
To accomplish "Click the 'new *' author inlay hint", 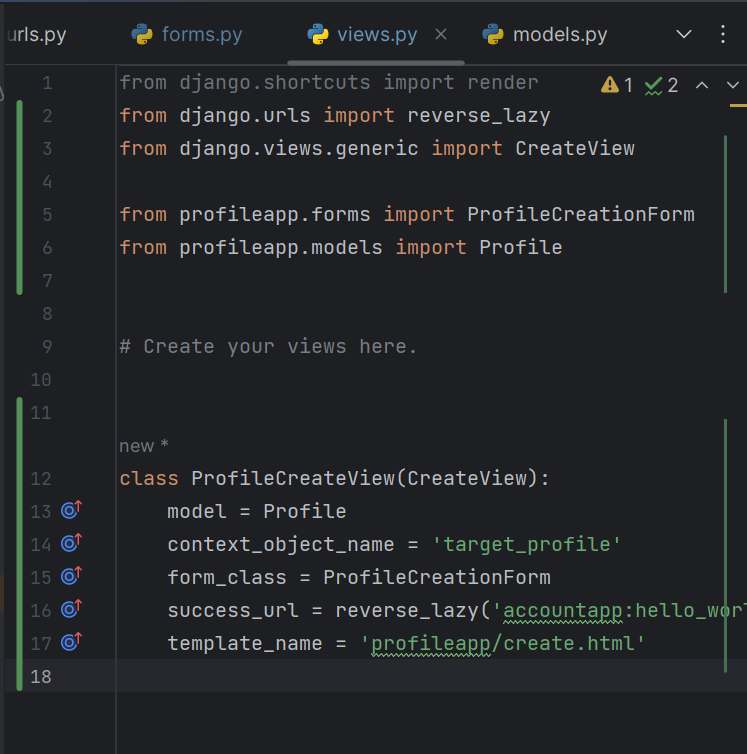I will click(x=144, y=446).
